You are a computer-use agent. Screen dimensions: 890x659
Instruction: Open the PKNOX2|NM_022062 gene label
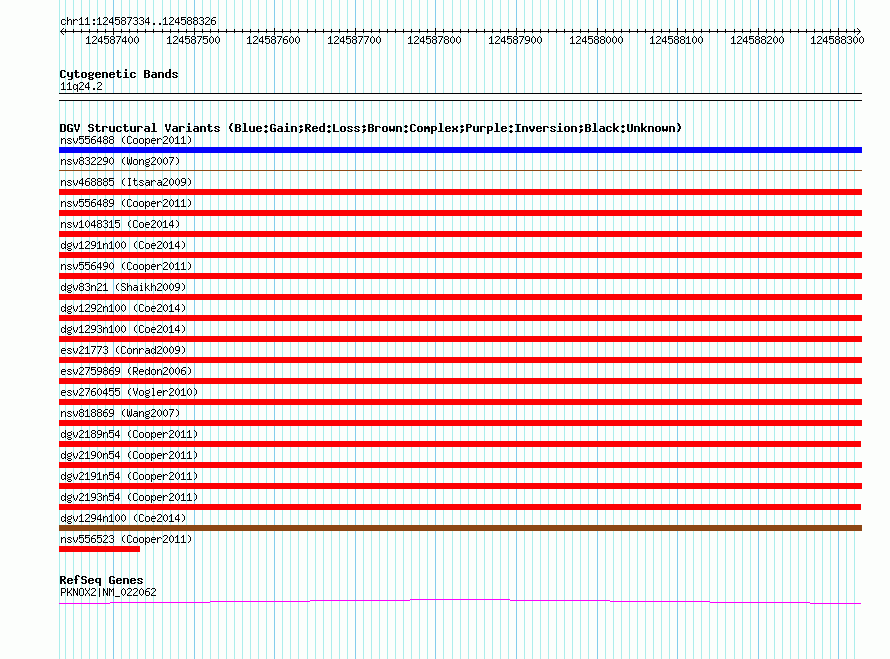point(108,592)
